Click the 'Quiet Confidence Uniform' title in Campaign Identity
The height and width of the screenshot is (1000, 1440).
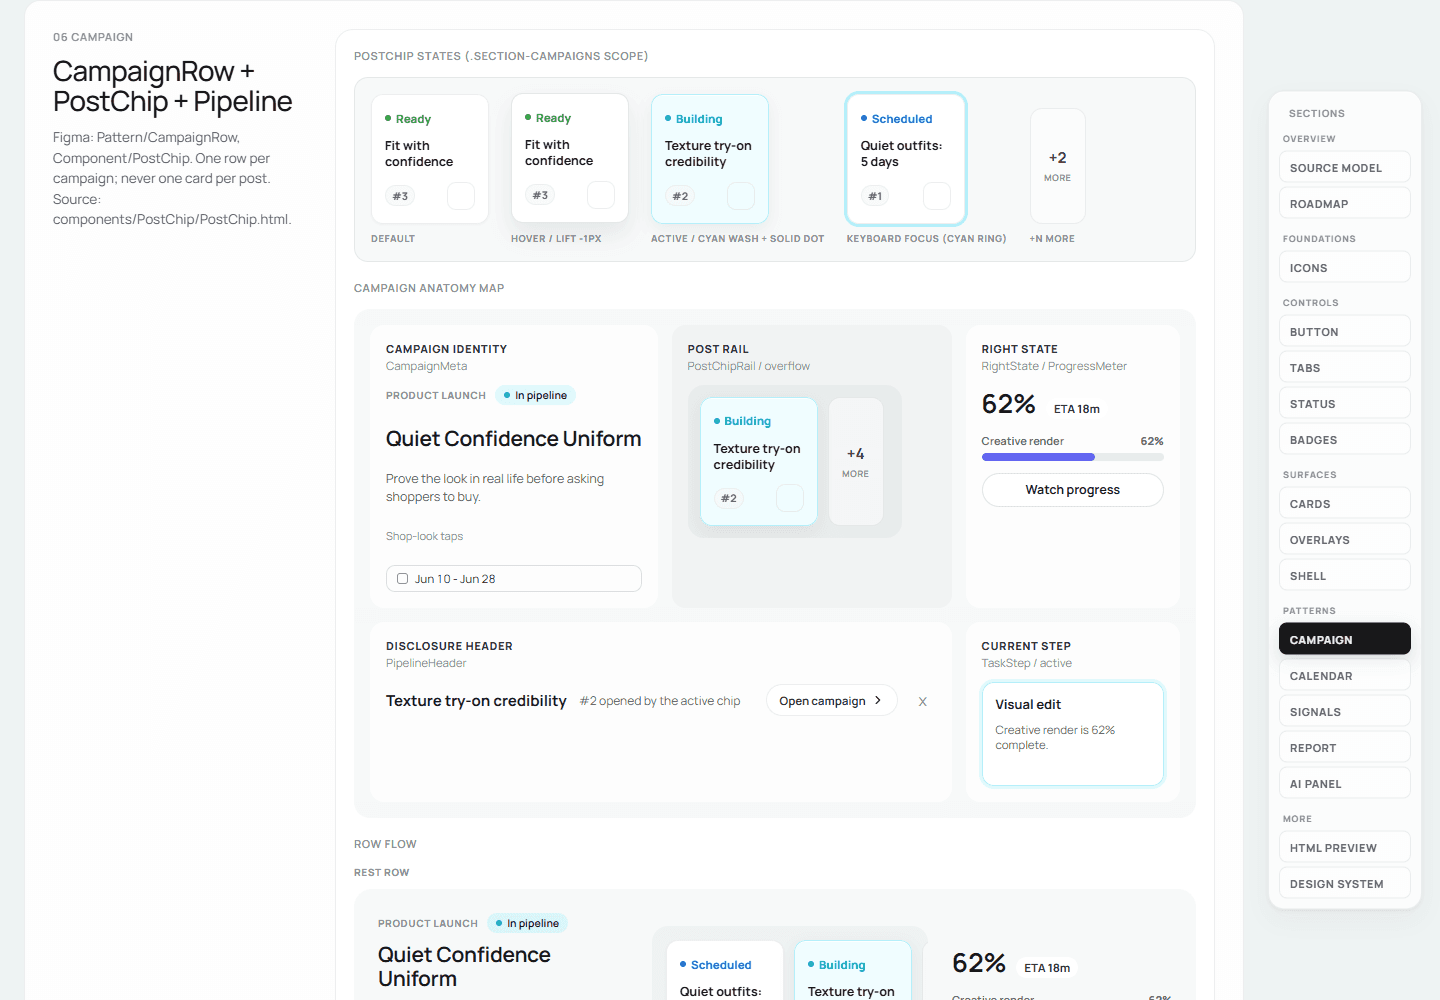[x=514, y=439]
